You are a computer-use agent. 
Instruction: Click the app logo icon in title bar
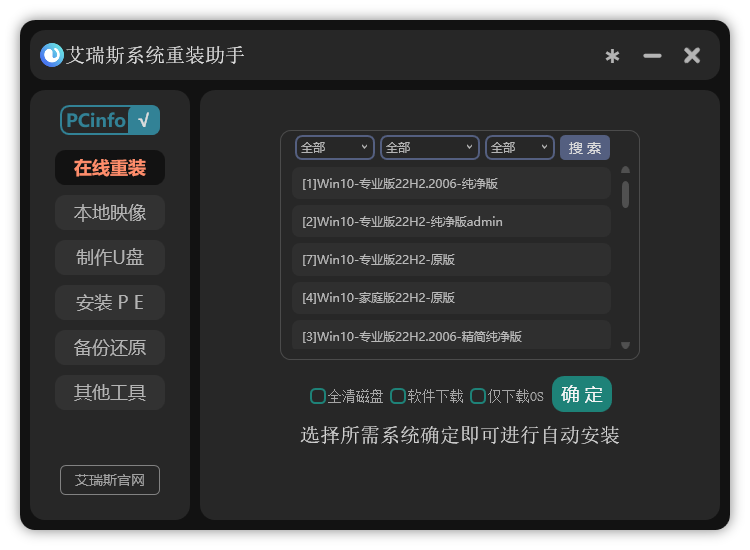pos(52,55)
